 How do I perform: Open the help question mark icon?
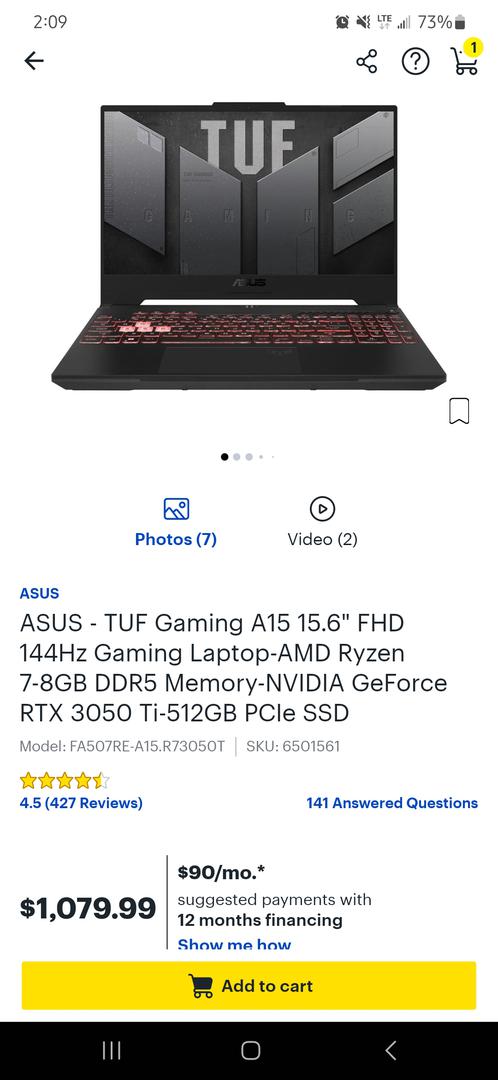[x=415, y=62]
